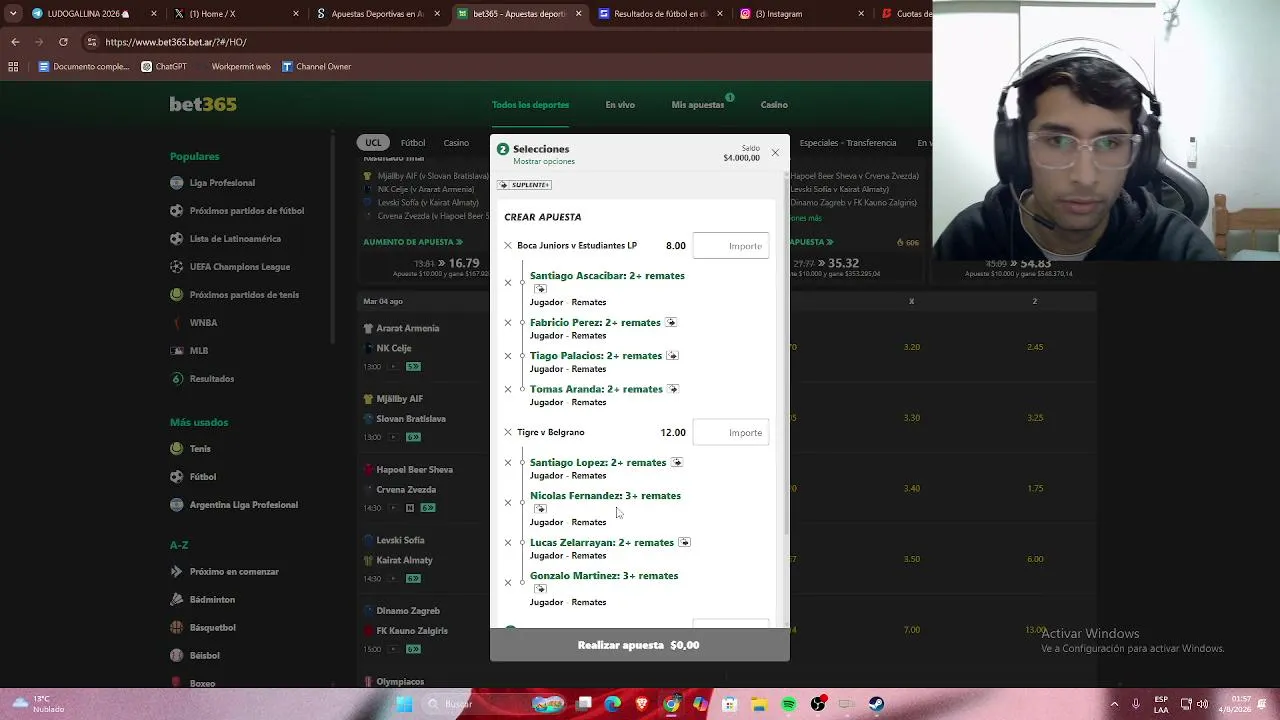The width and height of the screenshot is (1280, 720).
Task: Remove Nicolas Fernandez 3+ remates selection
Action: (508, 503)
